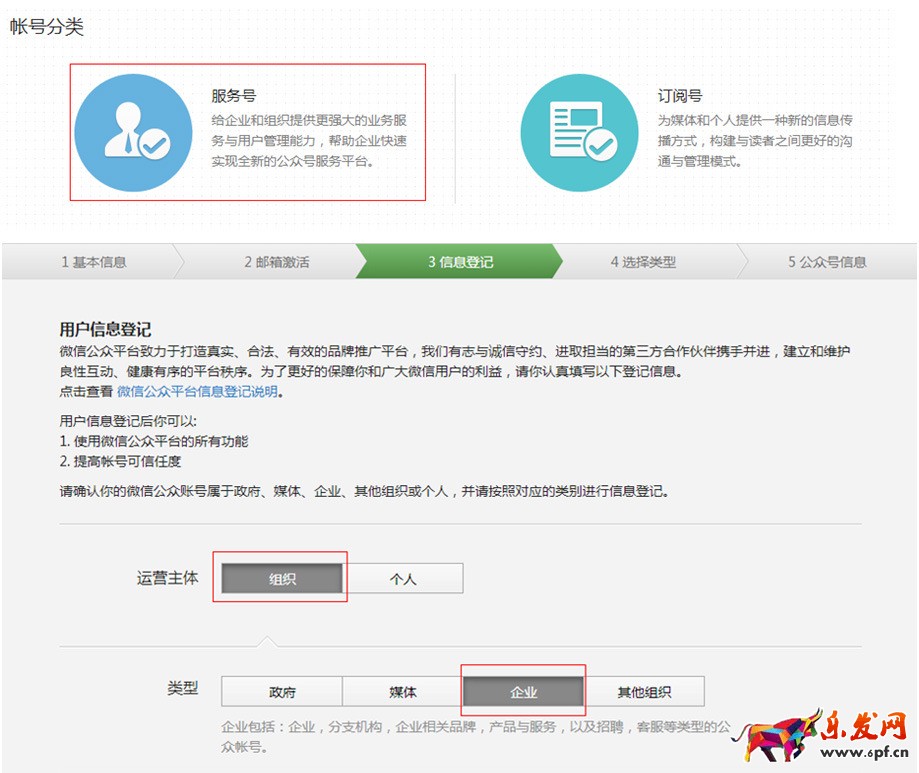Click the text 2. 提高帐号可信任度
Image resolution: width=919 pixels, height=773 pixels.
pyautogui.click(x=120, y=462)
